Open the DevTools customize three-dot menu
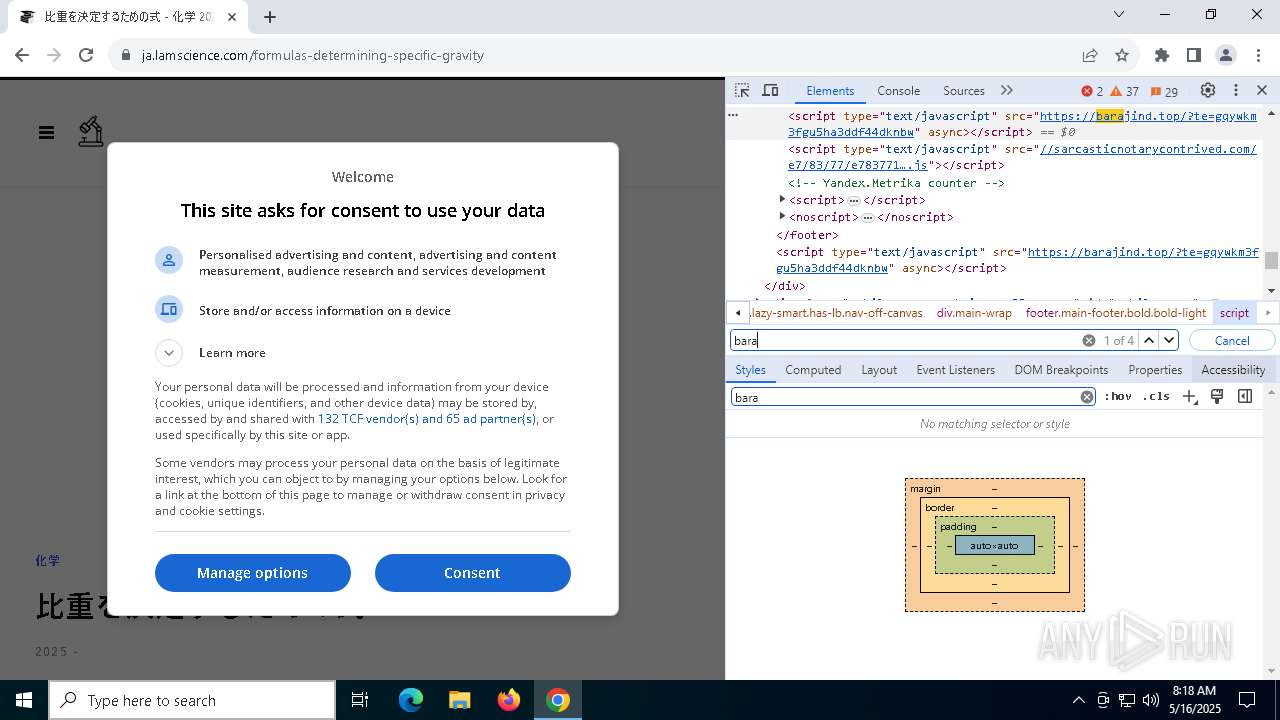This screenshot has width=1280, height=720. click(1236, 90)
